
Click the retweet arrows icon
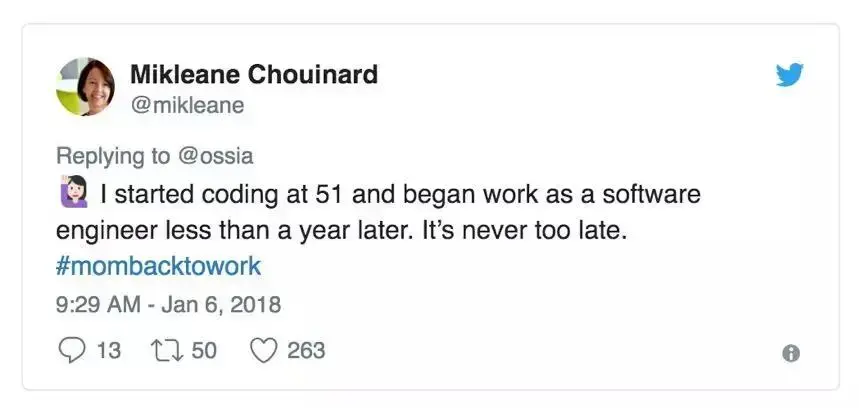point(161,350)
